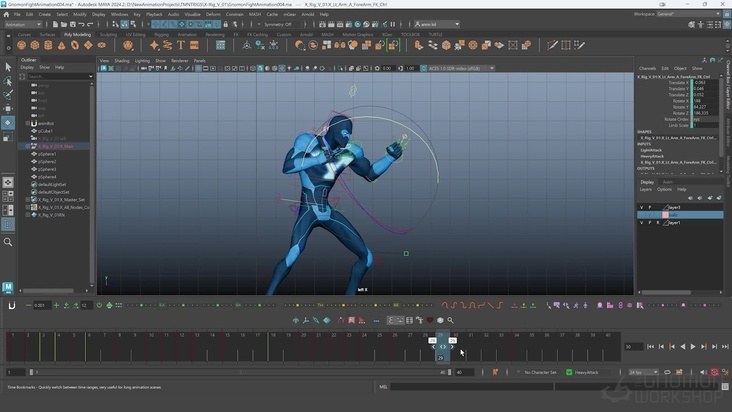Switch to the Rigging shelf tab
The image size is (732, 412).
coord(161,34)
